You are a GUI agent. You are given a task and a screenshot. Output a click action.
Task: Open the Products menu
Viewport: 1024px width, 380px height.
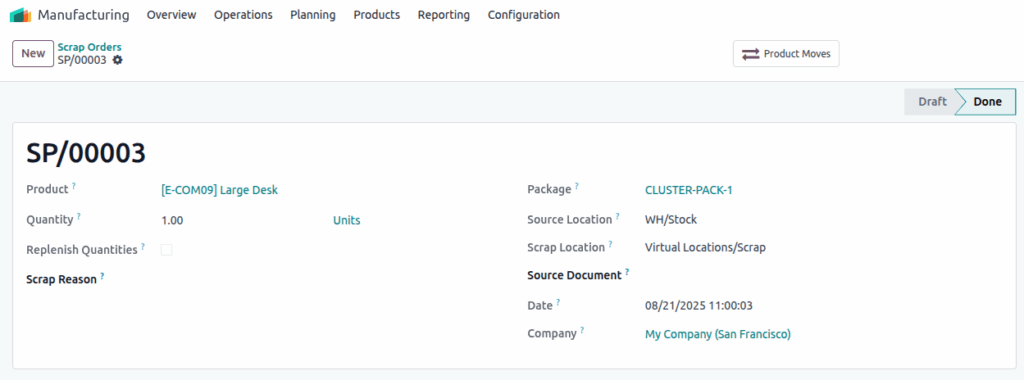(377, 14)
